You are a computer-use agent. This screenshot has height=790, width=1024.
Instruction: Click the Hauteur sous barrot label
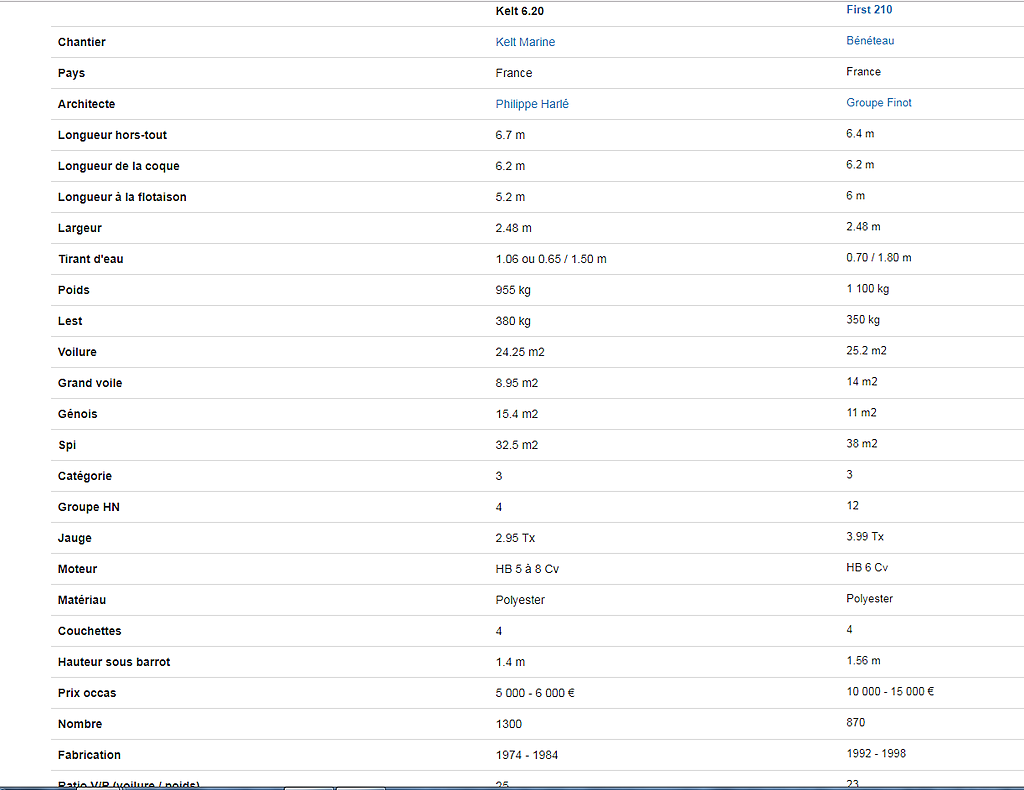coord(114,662)
